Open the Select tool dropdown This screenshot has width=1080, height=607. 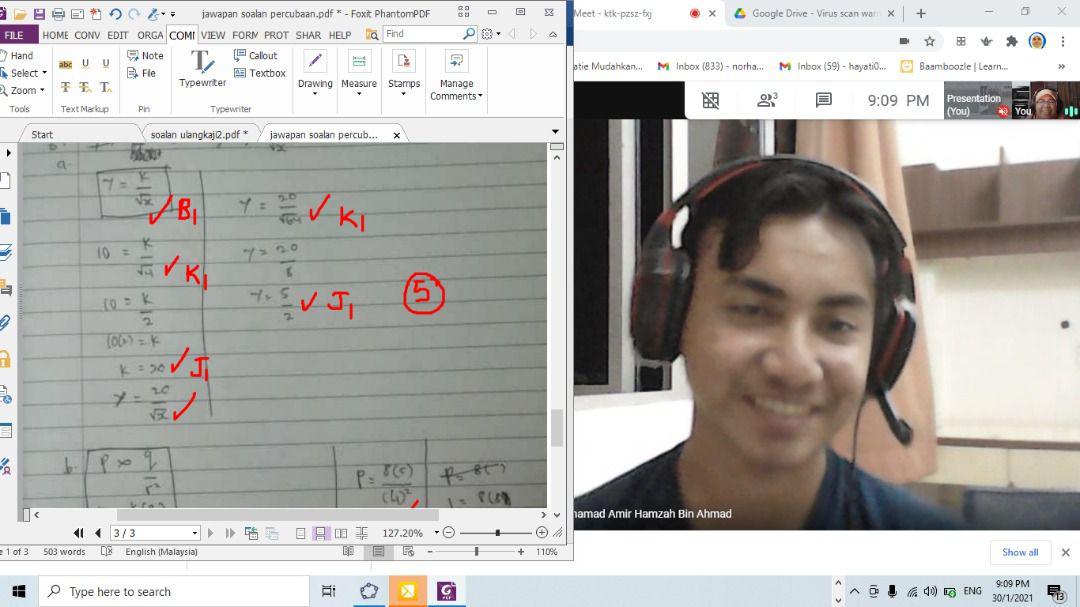click(45, 73)
